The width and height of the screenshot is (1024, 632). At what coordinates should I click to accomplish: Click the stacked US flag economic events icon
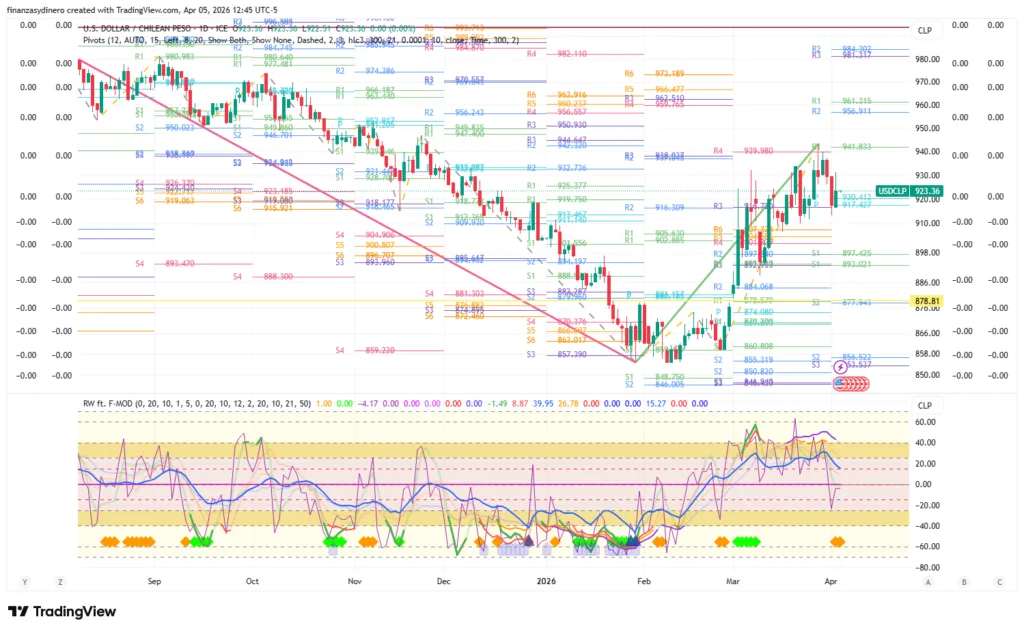point(840,386)
